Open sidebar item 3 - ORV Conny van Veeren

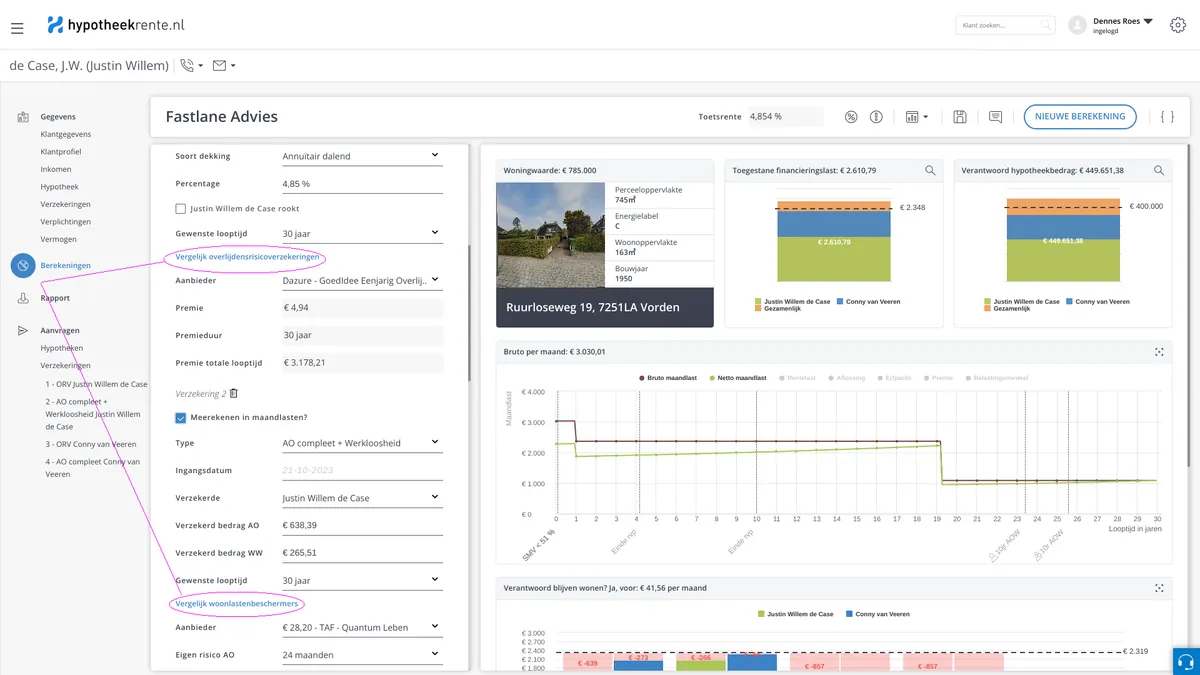(91, 443)
